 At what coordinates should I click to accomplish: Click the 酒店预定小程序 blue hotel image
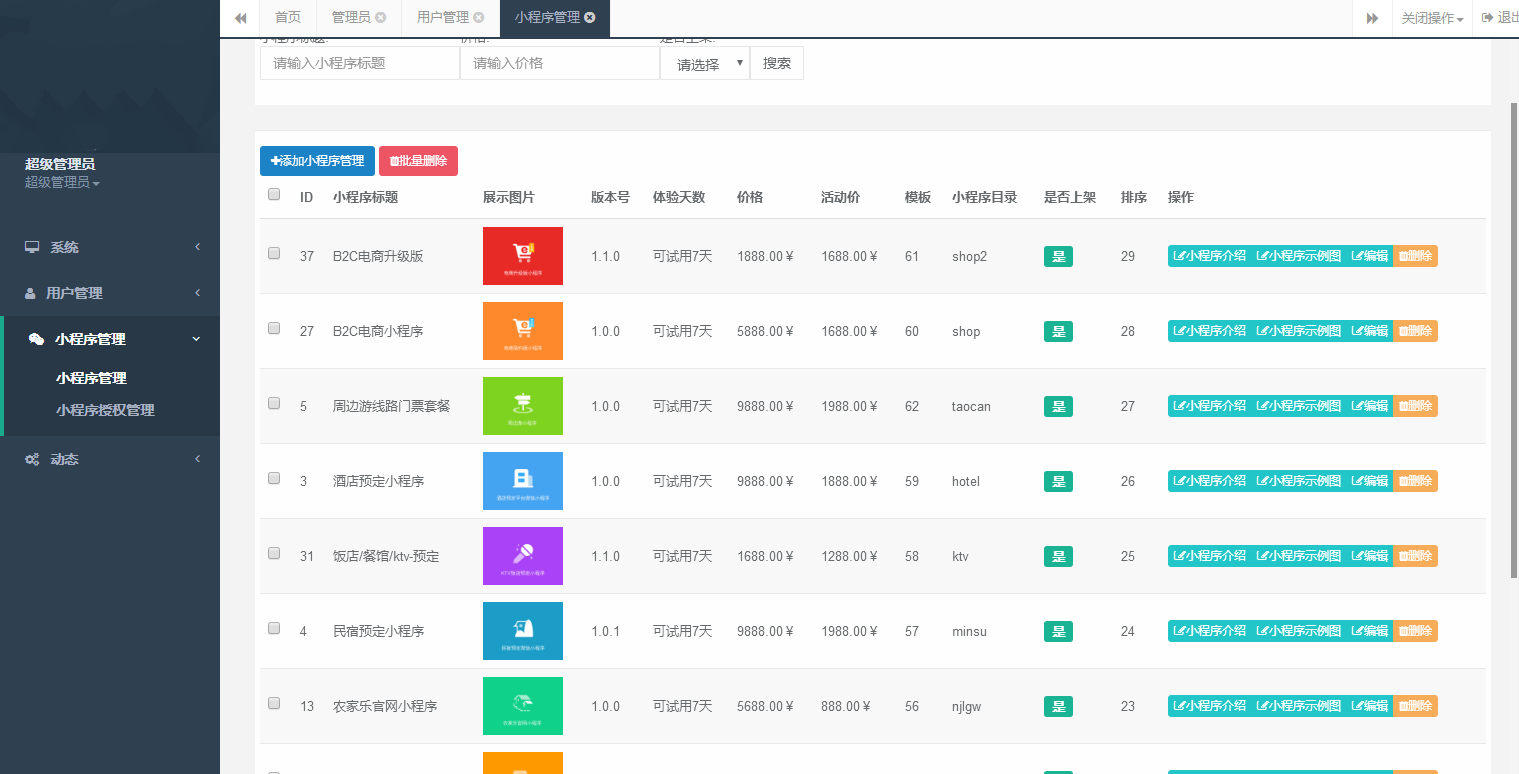pyautogui.click(x=522, y=481)
